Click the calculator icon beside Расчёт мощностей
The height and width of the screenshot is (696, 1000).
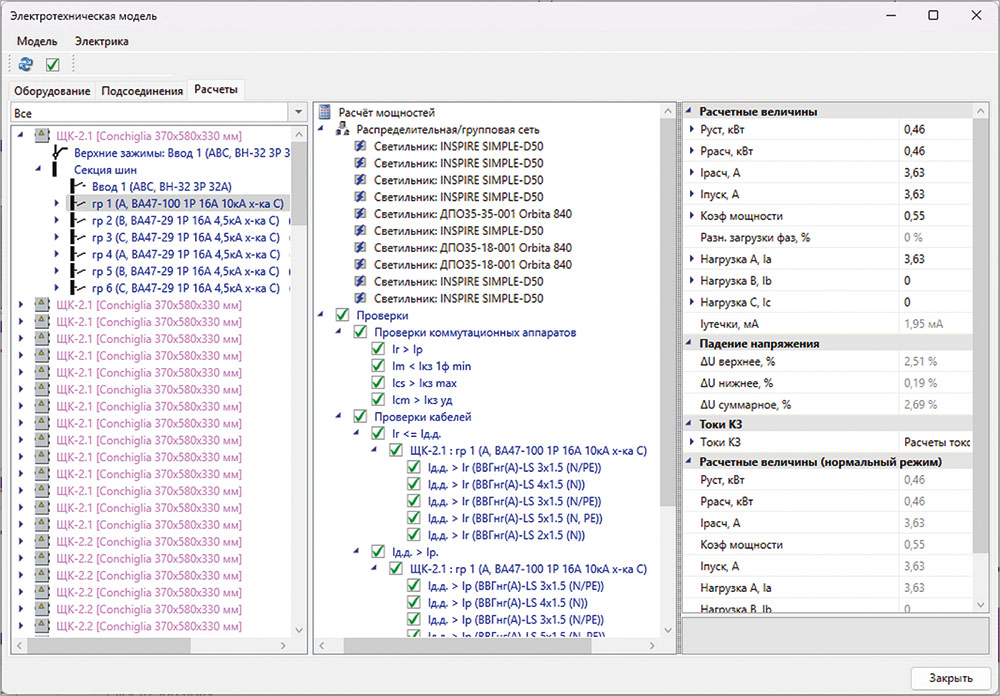325,113
